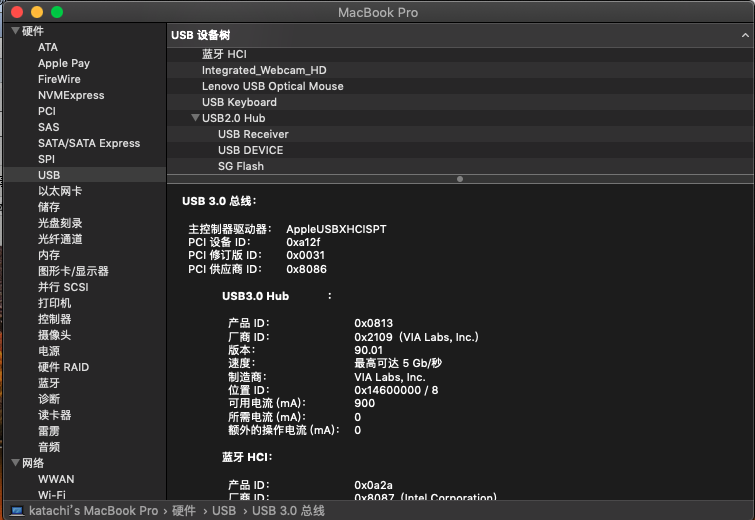Click the green zoom window button
The height and width of the screenshot is (520, 755).
click(x=57, y=12)
